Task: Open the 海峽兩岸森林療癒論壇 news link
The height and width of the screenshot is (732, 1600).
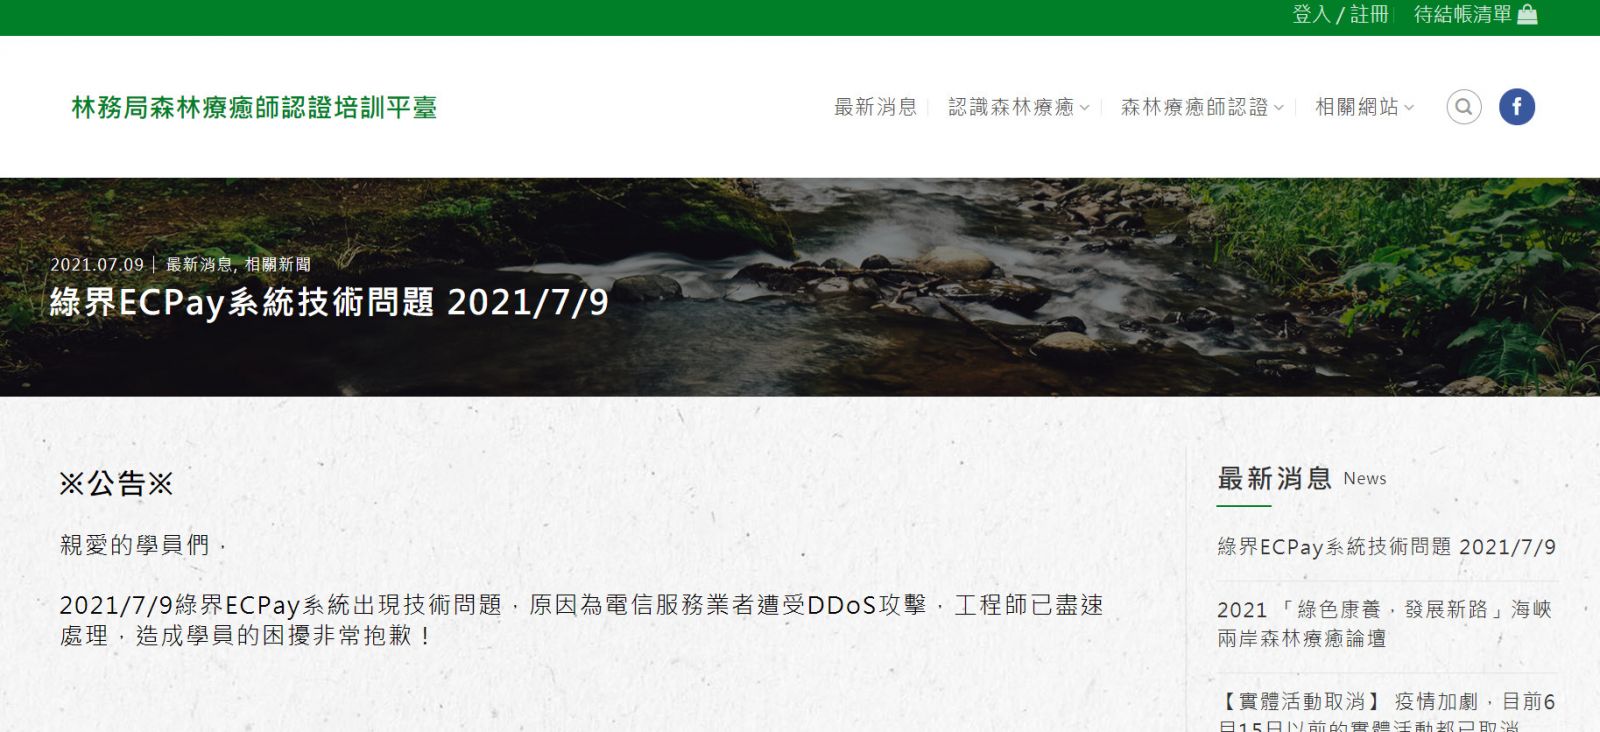Action: click(x=1385, y=624)
